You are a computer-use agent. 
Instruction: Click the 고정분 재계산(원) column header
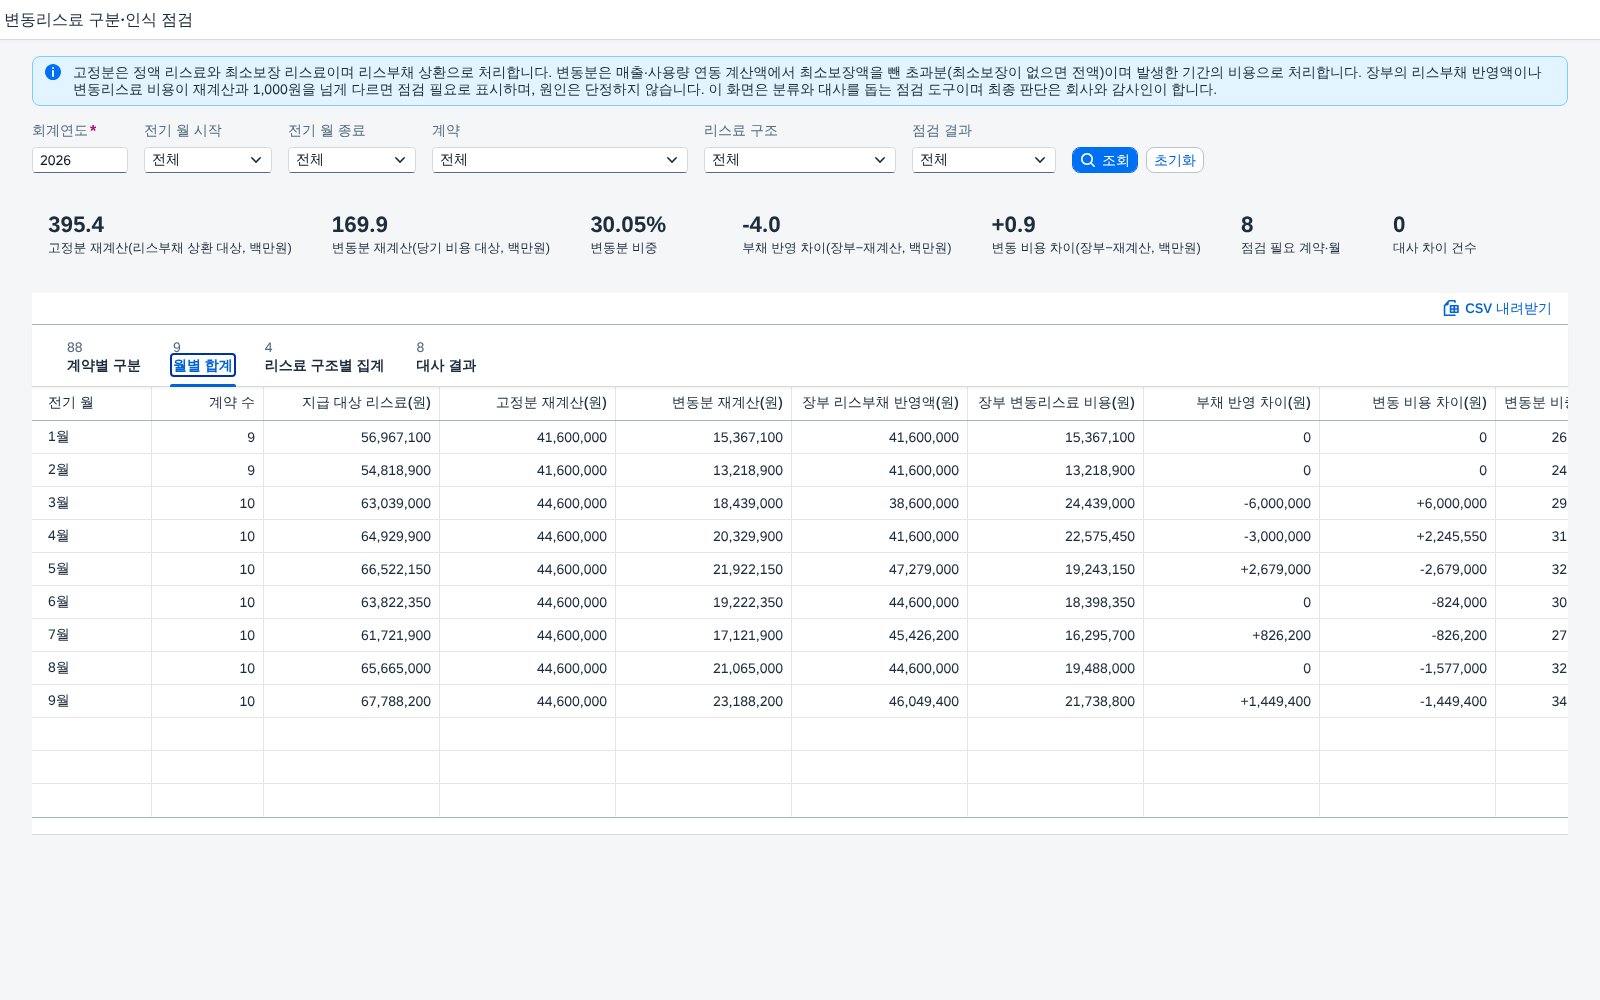click(528, 403)
